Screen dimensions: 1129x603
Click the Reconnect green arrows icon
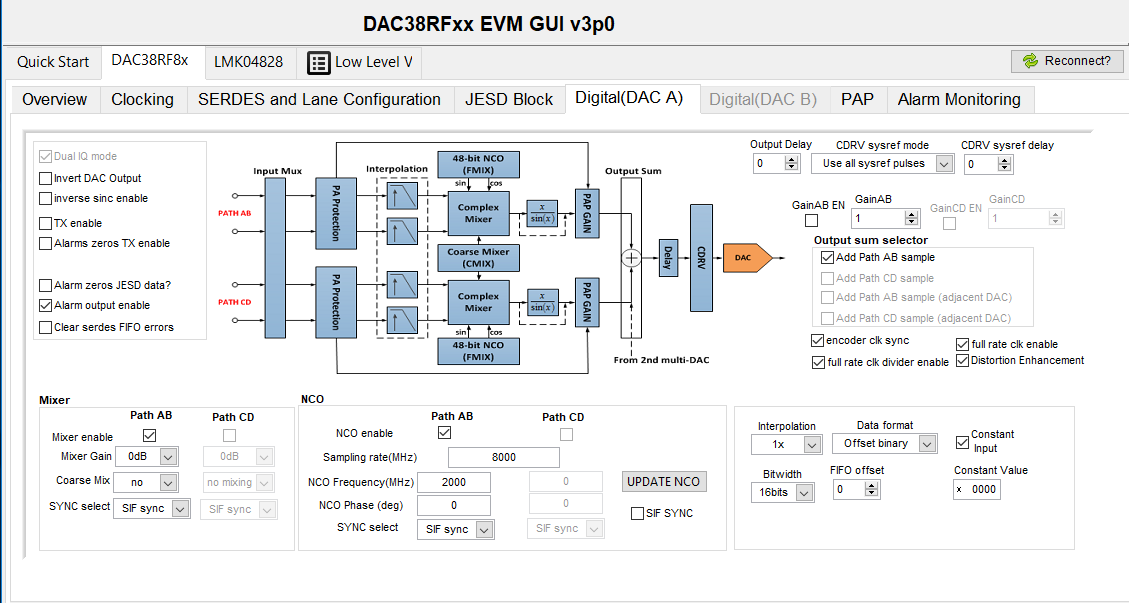pos(1030,61)
